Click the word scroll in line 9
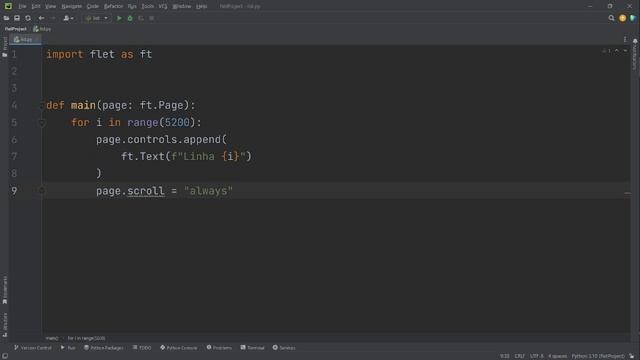 146,191
